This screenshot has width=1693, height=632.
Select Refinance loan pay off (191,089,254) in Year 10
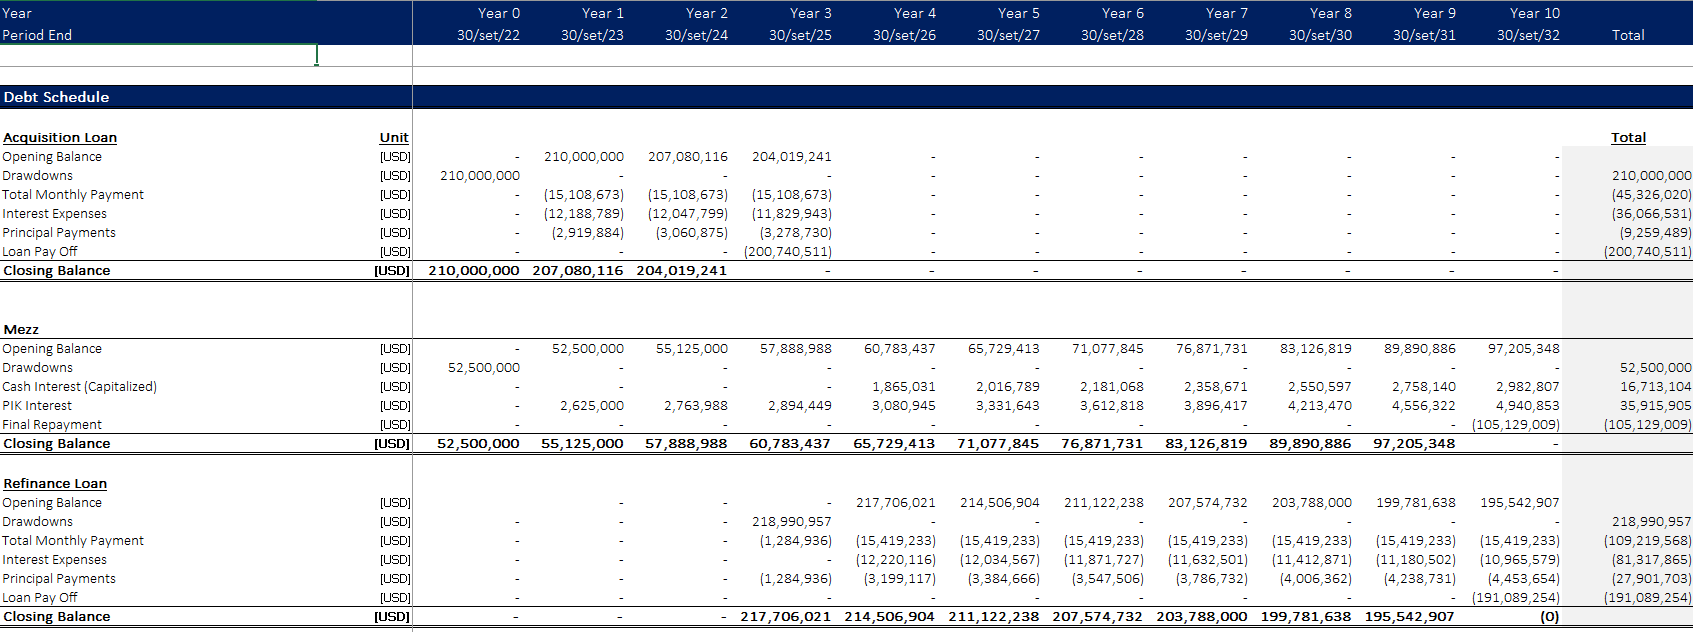(x=1516, y=598)
